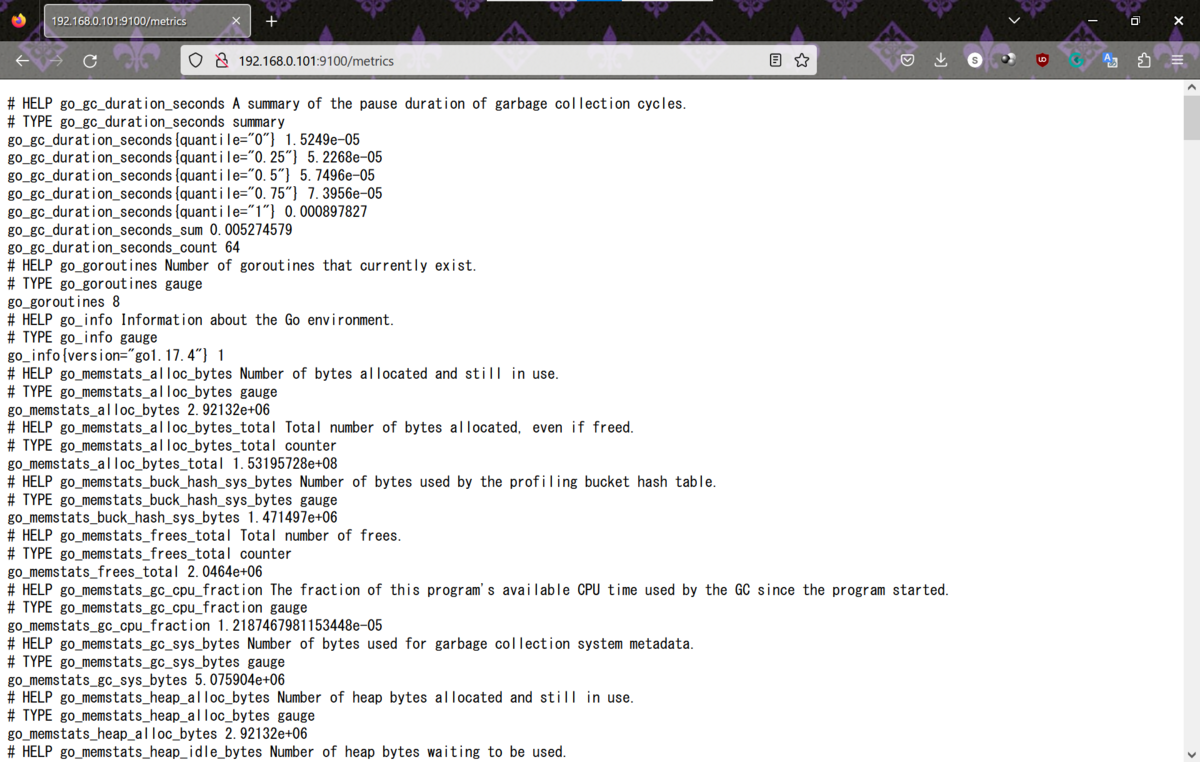
Task: Open the Grammarly extension
Action: 1076,60
